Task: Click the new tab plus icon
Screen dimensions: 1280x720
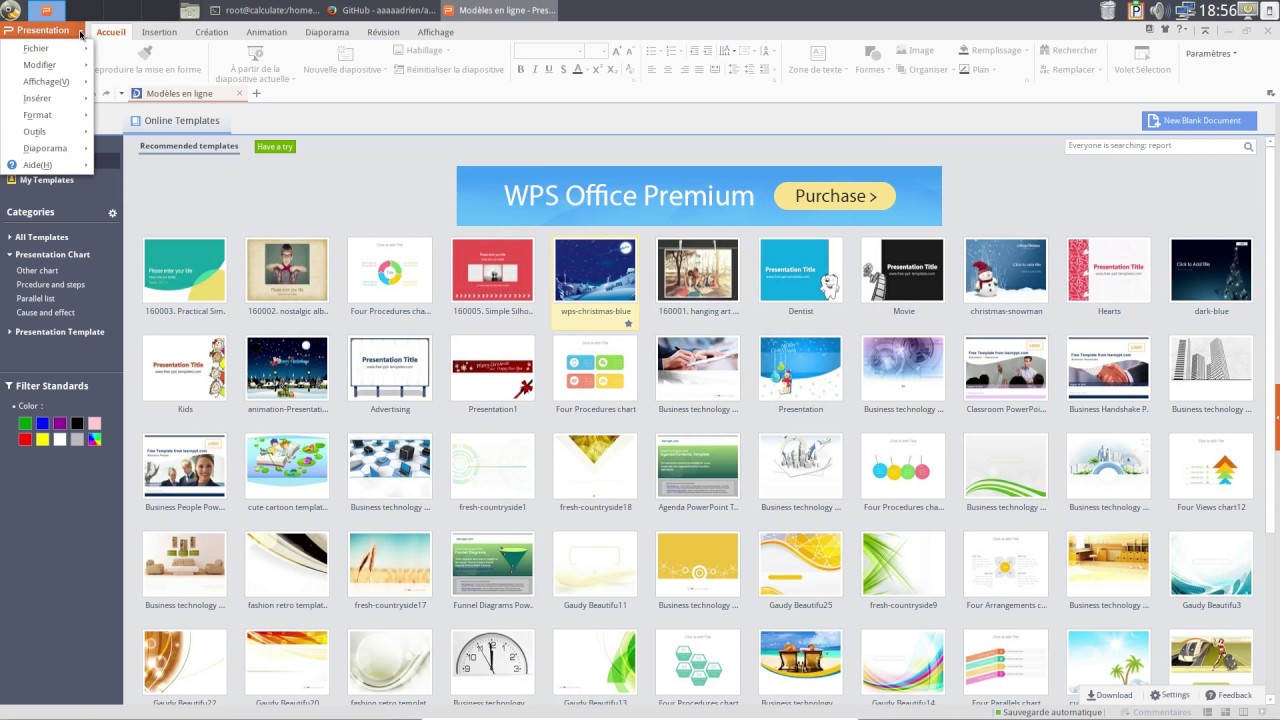Action: 256,94
